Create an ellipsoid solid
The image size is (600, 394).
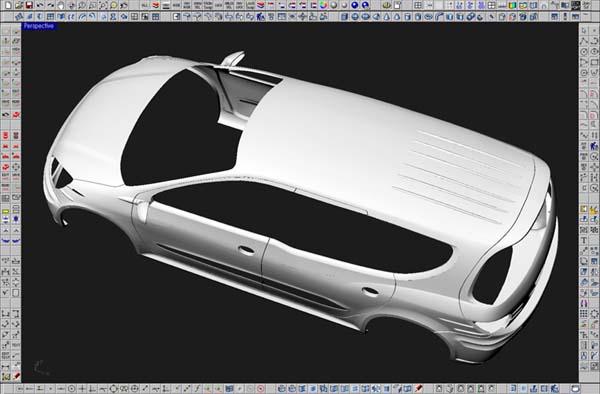point(365,16)
